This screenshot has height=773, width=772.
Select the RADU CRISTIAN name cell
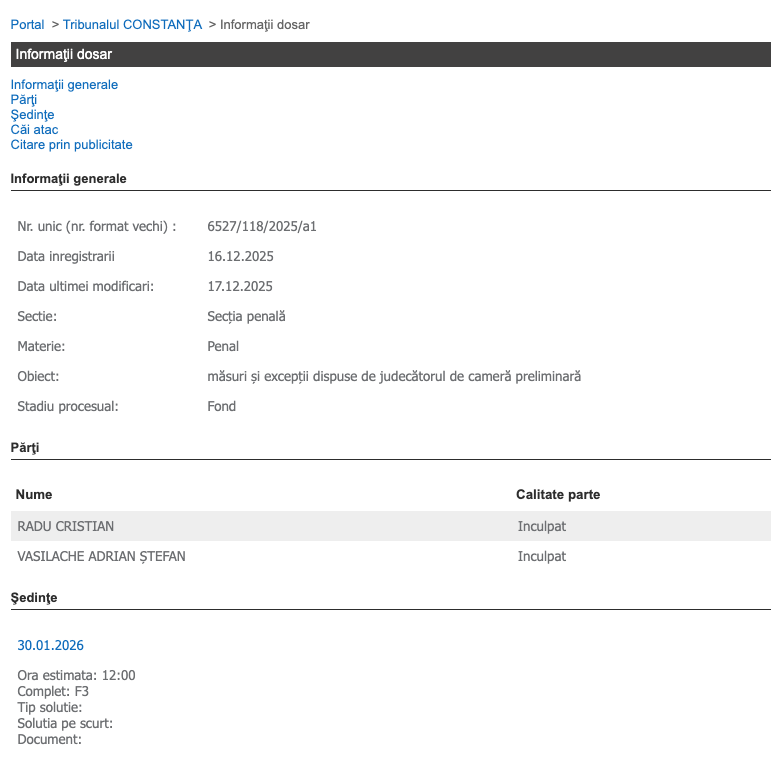(x=66, y=527)
